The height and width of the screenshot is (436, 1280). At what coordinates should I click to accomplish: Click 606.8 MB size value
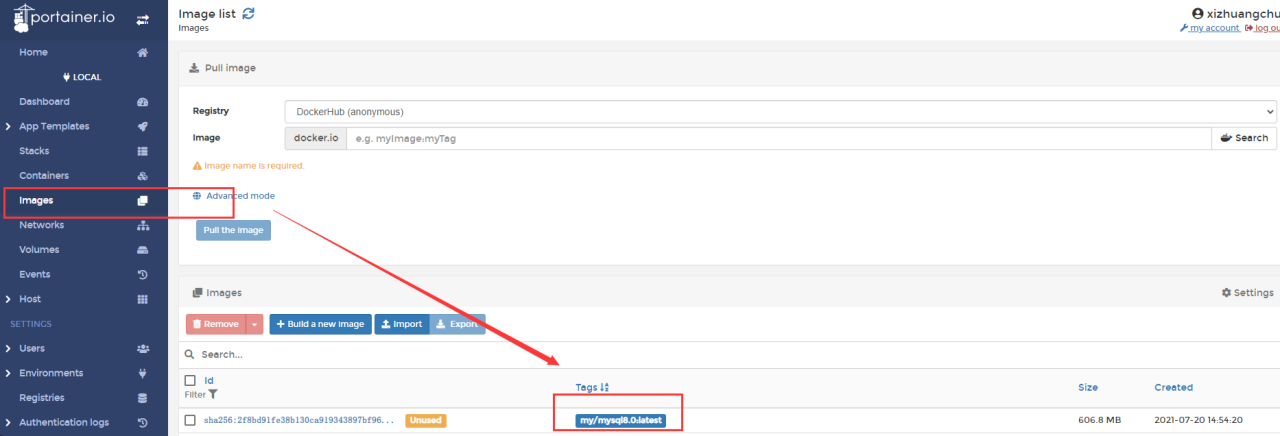pos(1101,420)
